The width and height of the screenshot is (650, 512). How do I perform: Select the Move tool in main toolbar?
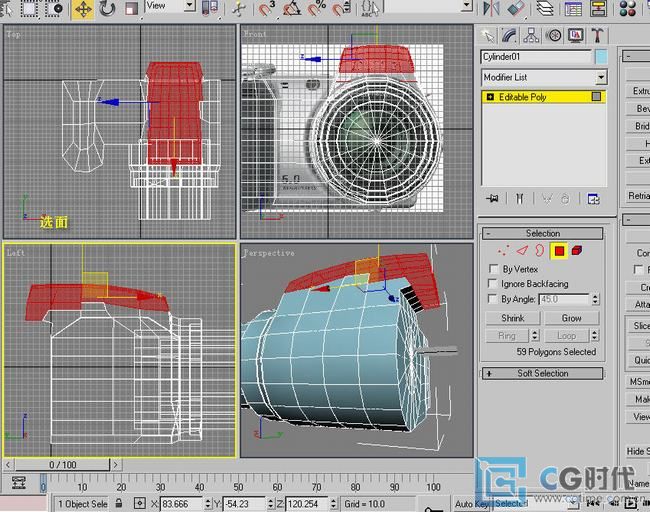point(83,9)
